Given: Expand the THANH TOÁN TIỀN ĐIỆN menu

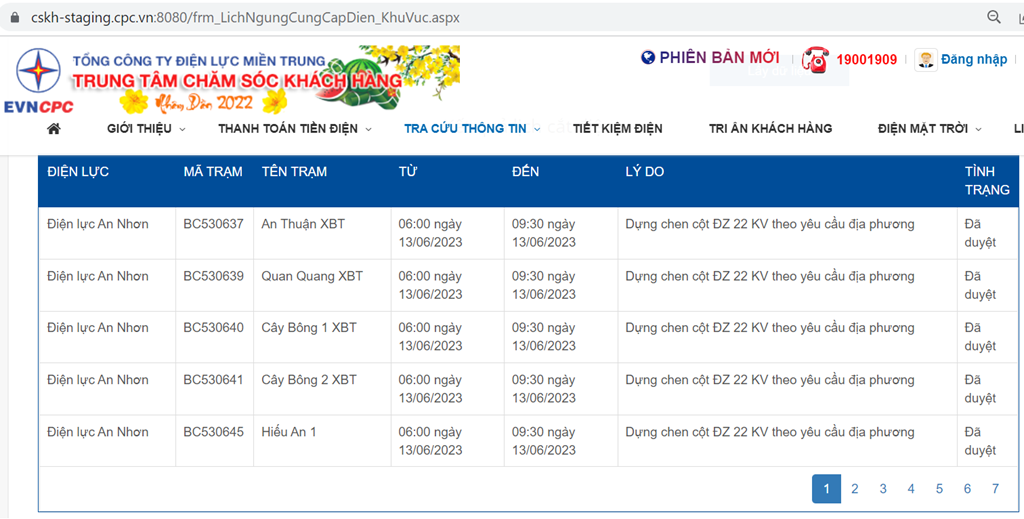Looking at the screenshot, I should click(295, 129).
